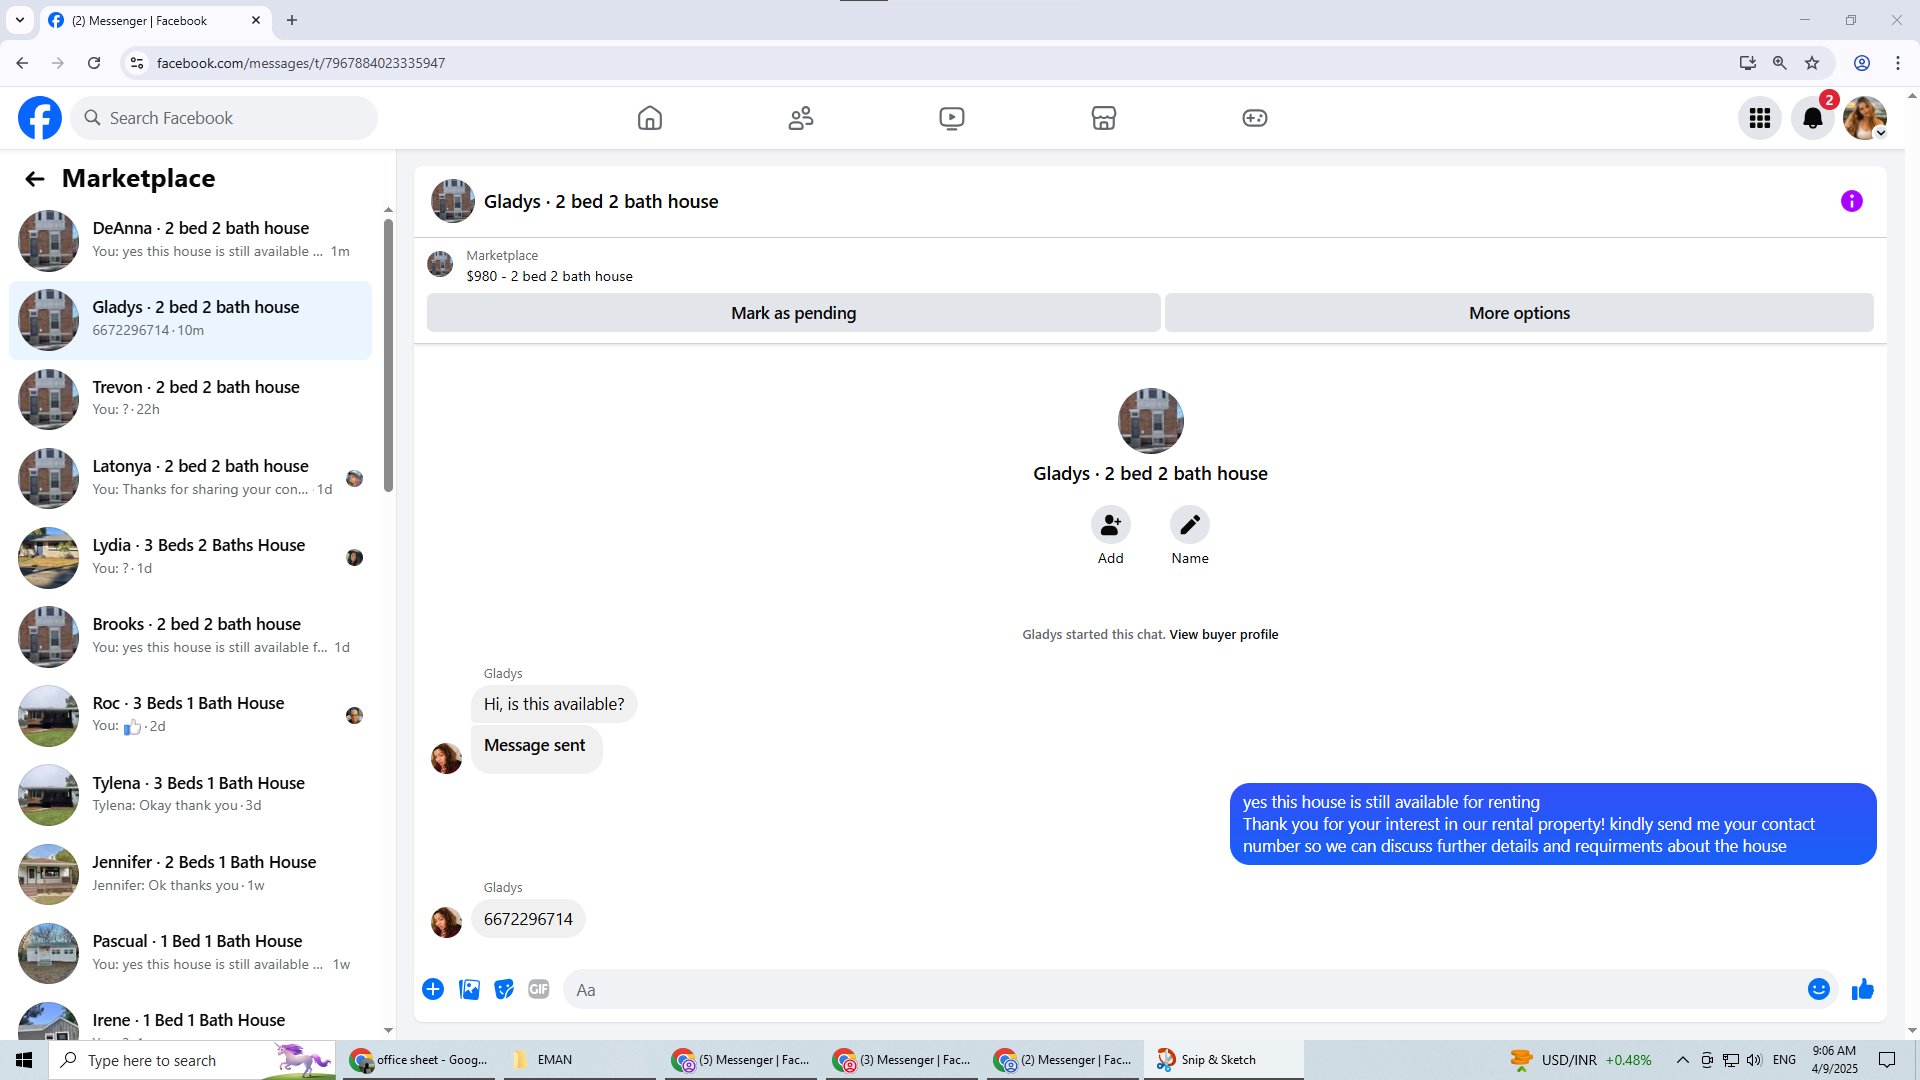Add people to the Gladys chat

coord(1111,525)
